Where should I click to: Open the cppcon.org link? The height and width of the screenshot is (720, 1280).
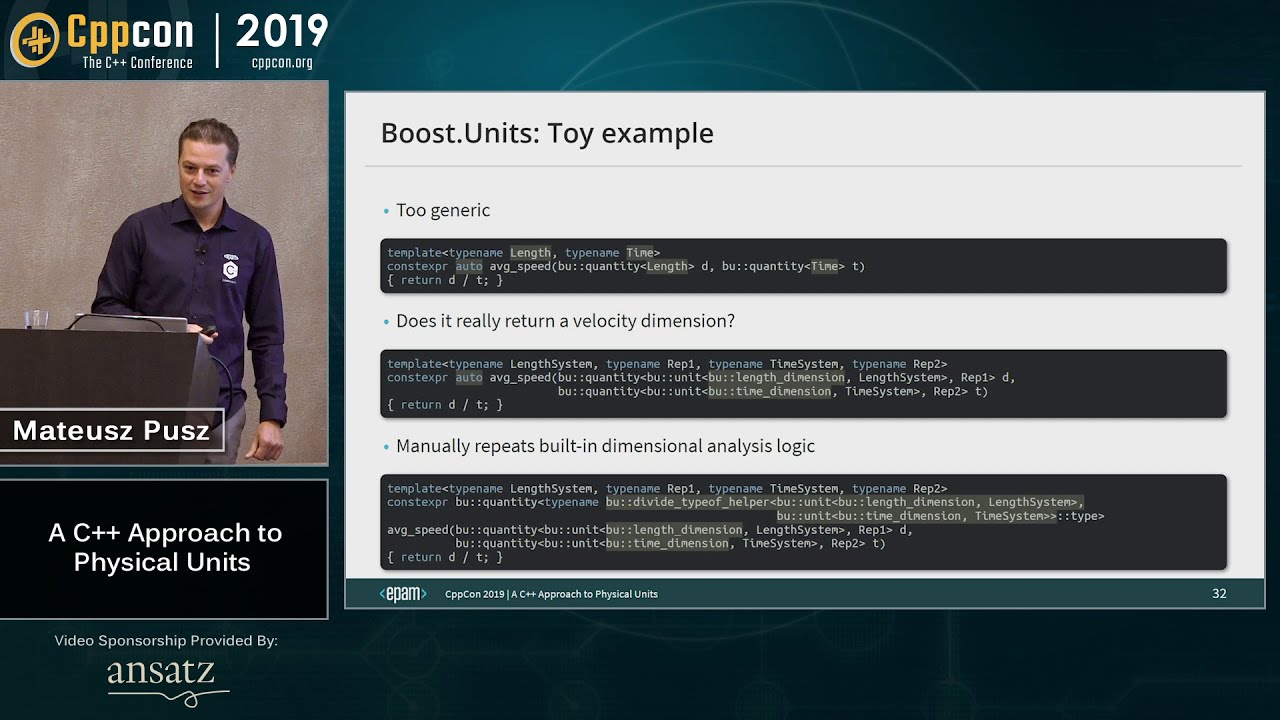click(x=282, y=63)
